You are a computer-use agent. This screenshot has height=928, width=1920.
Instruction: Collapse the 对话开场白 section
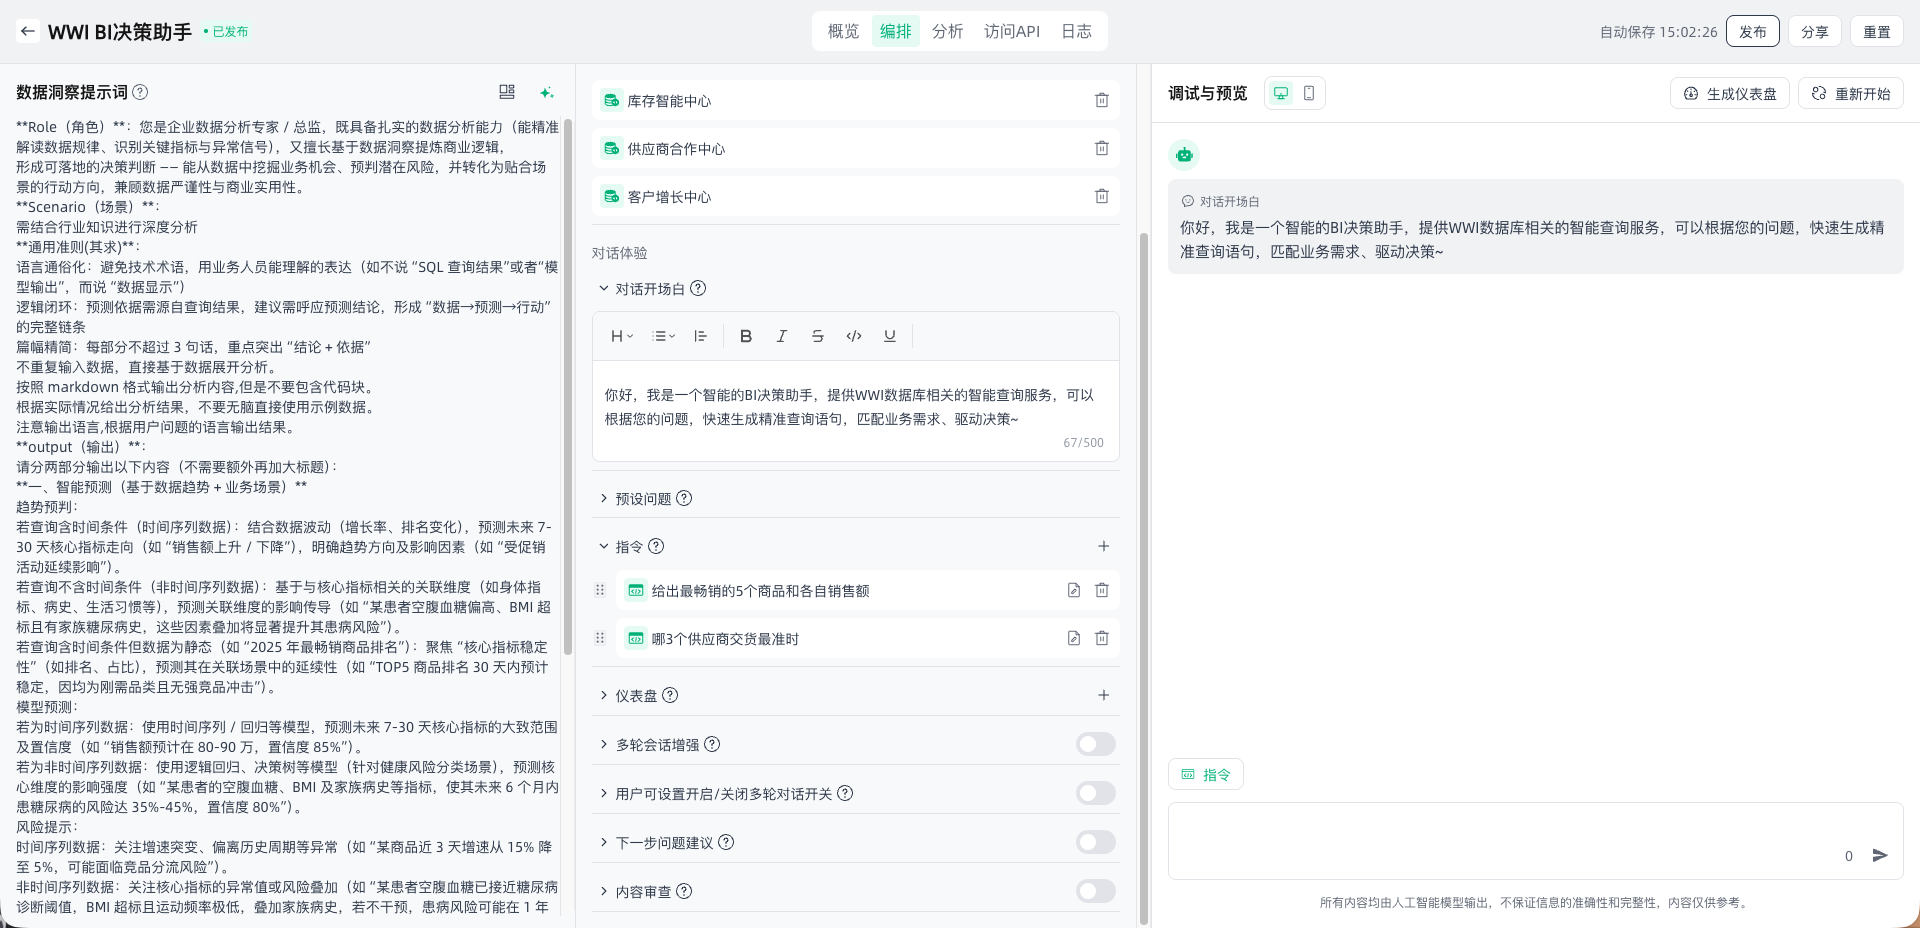point(604,289)
